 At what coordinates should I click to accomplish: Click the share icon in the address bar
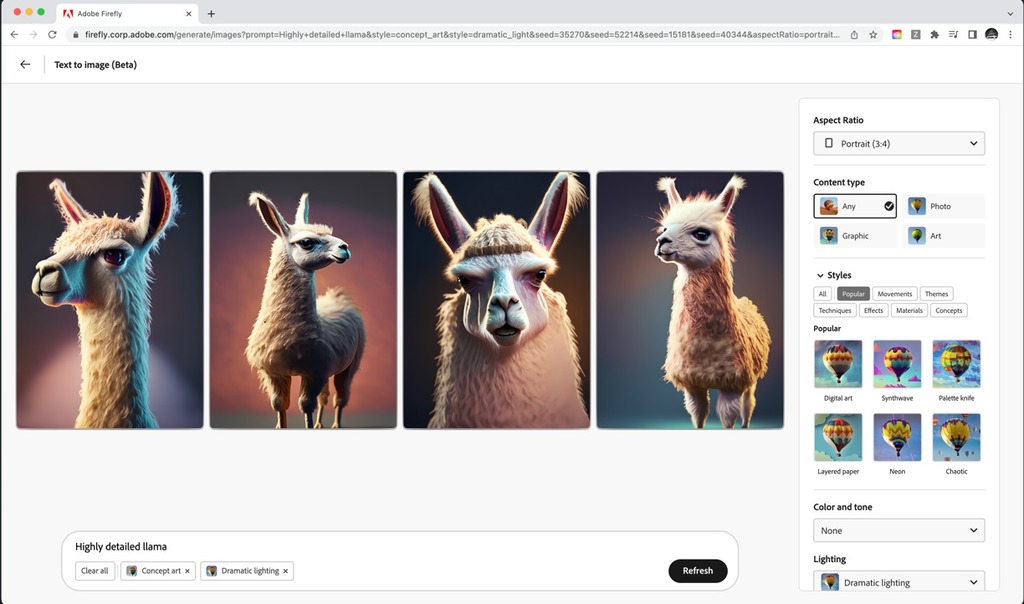[x=854, y=35]
